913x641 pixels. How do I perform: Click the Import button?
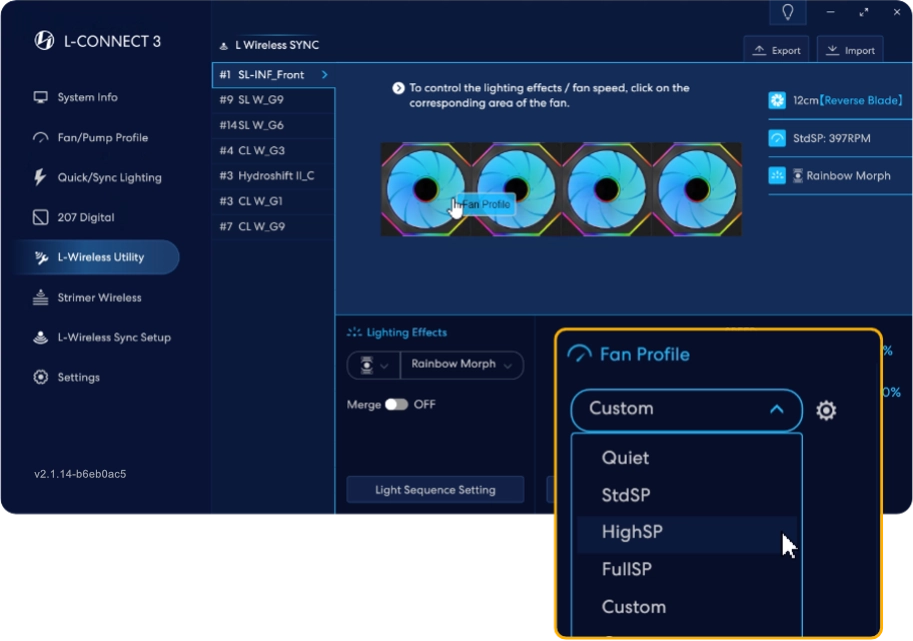(850, 50)
